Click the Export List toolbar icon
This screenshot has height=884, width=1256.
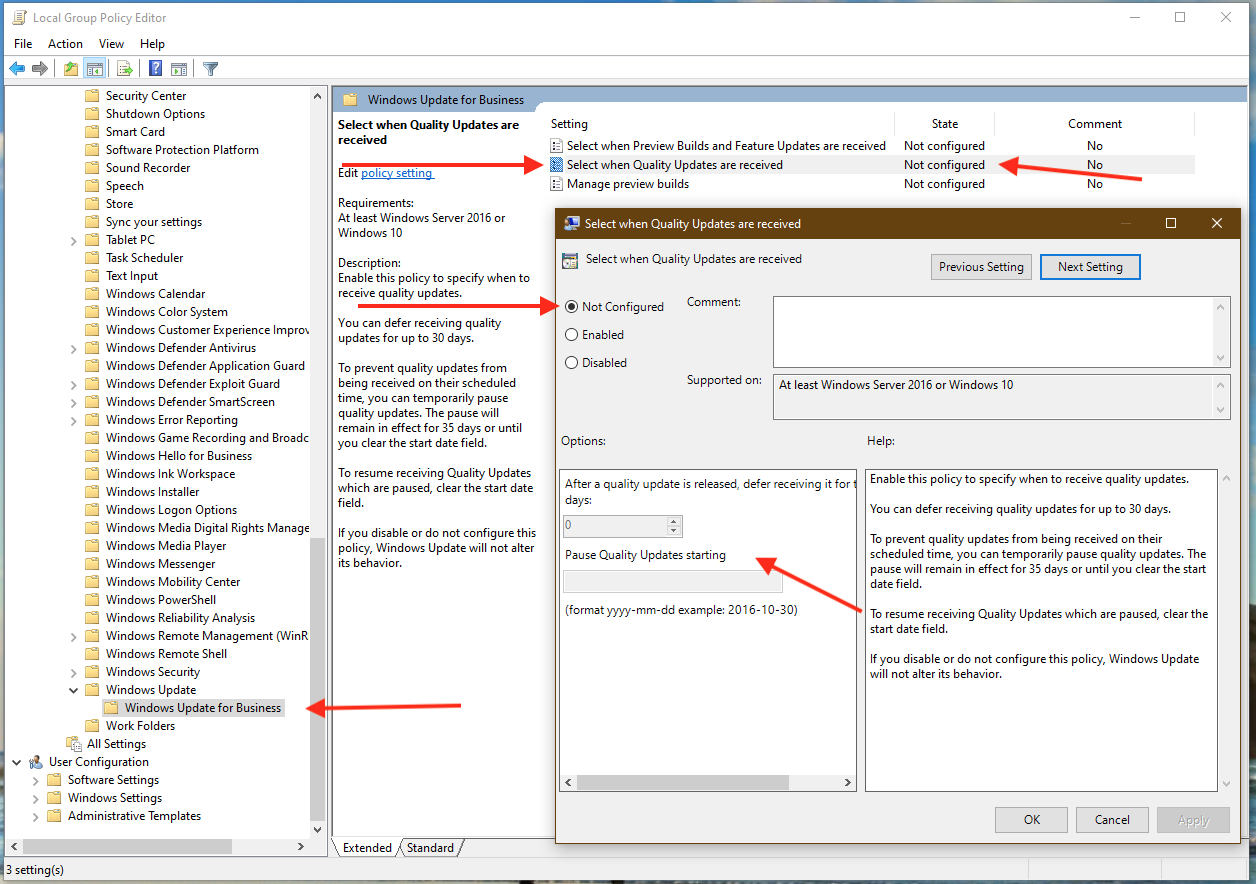pos(125,69)
